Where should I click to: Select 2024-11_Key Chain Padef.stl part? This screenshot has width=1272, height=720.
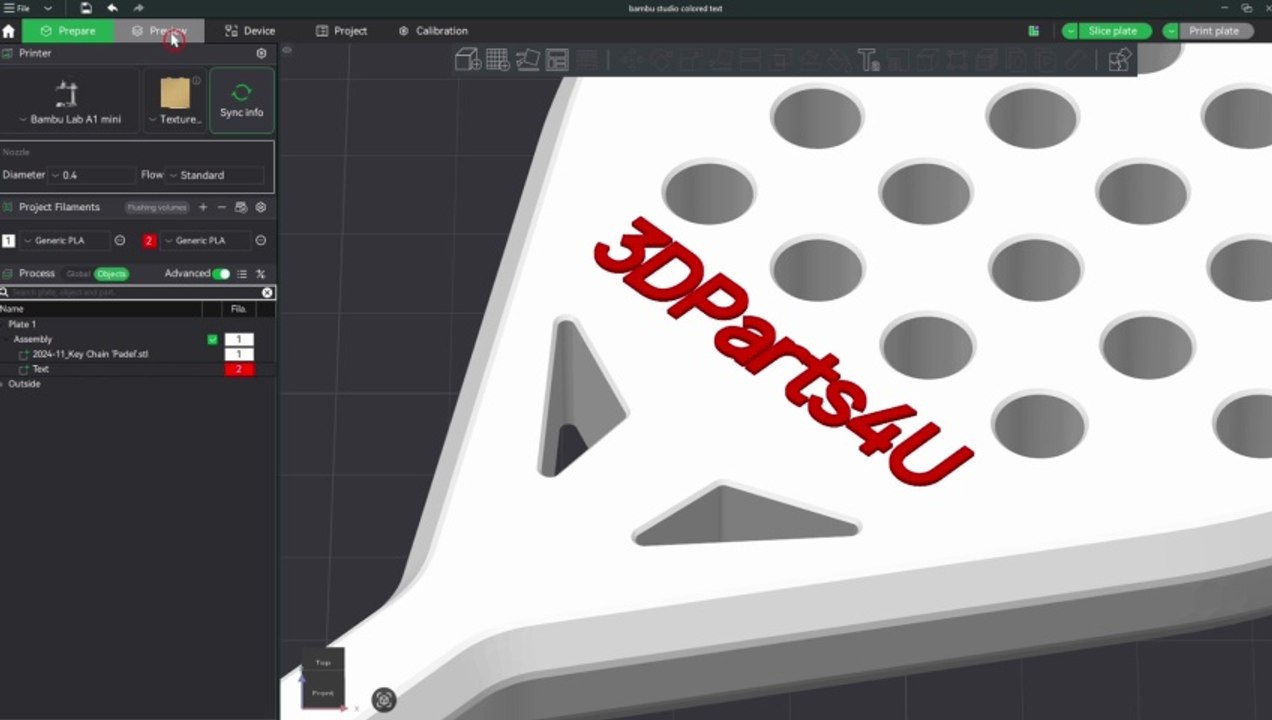(x=90, y=355)
